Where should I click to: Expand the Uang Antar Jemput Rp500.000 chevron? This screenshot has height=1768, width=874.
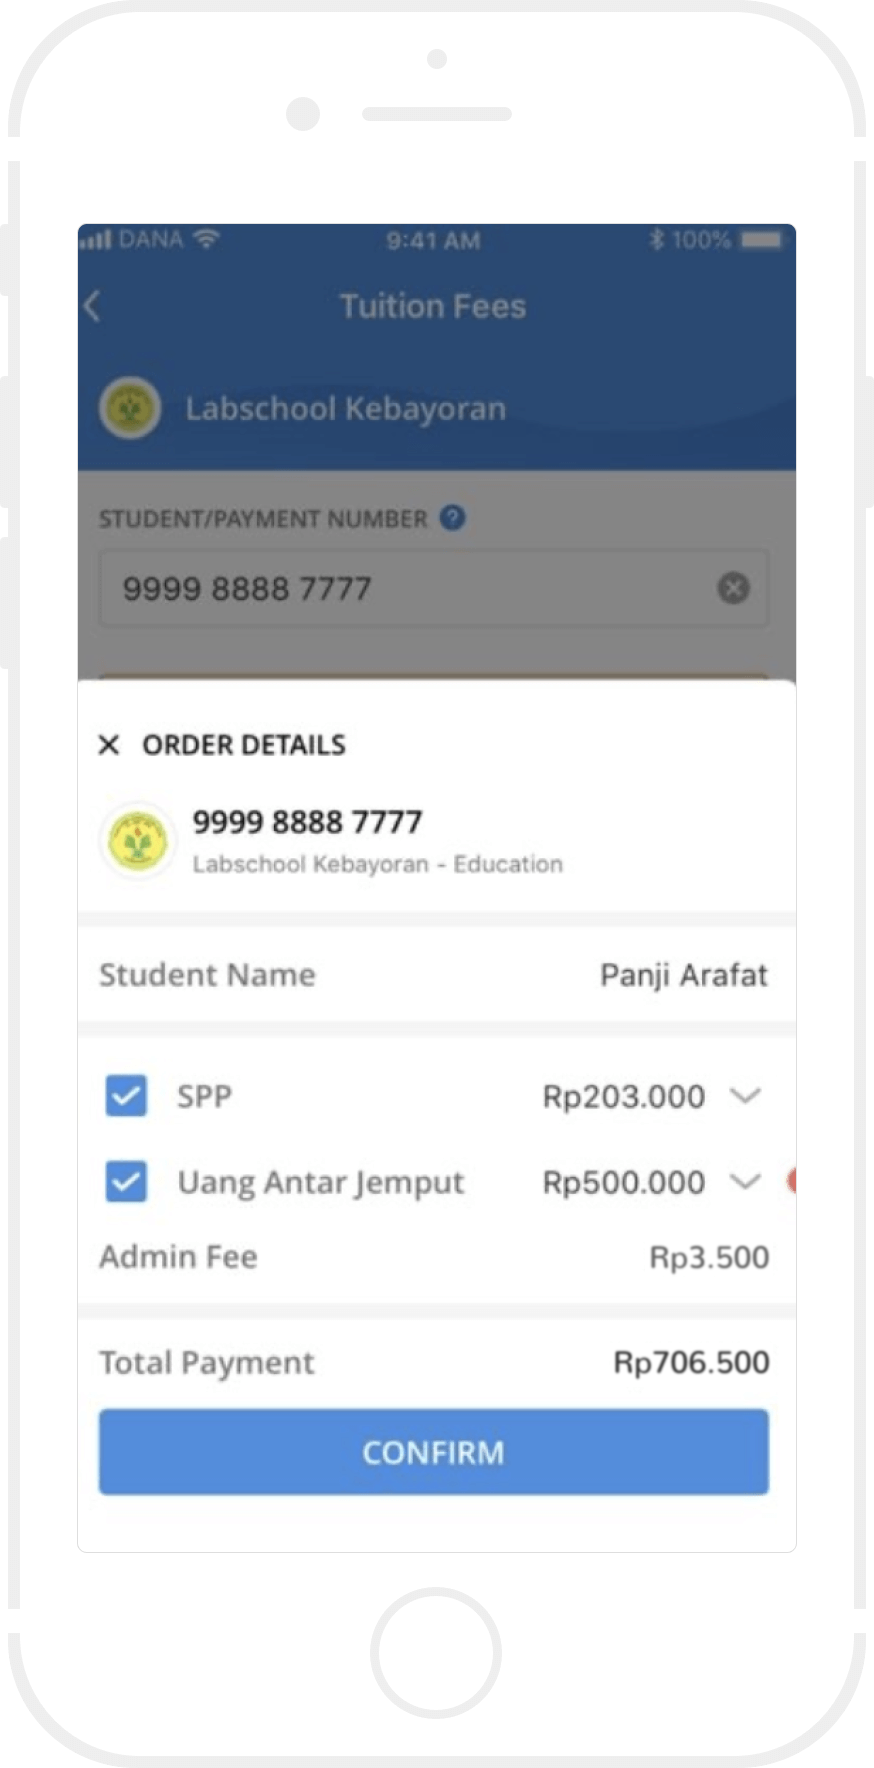[745, 1182]
